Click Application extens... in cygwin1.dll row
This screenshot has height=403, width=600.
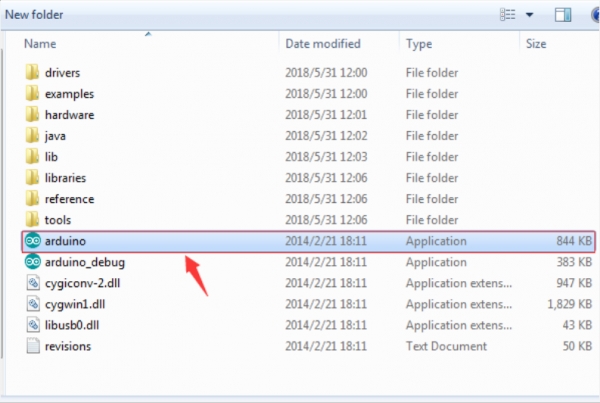[459, 304]
